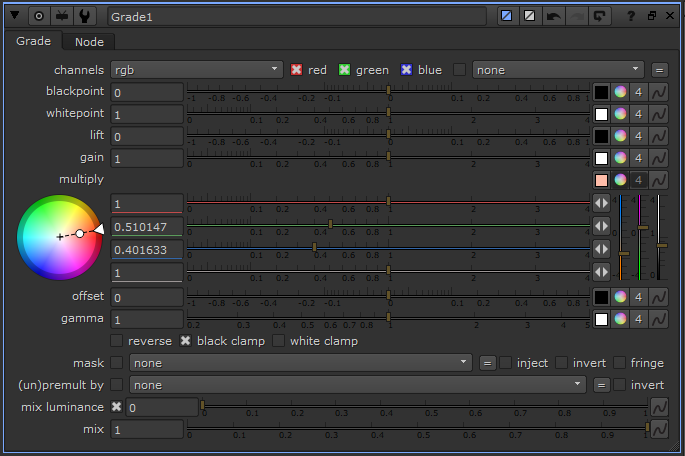Turn off the black clamp checkbox
This screenshot has height=456, width=685.
pyautogui.click(x=185, y=341)
